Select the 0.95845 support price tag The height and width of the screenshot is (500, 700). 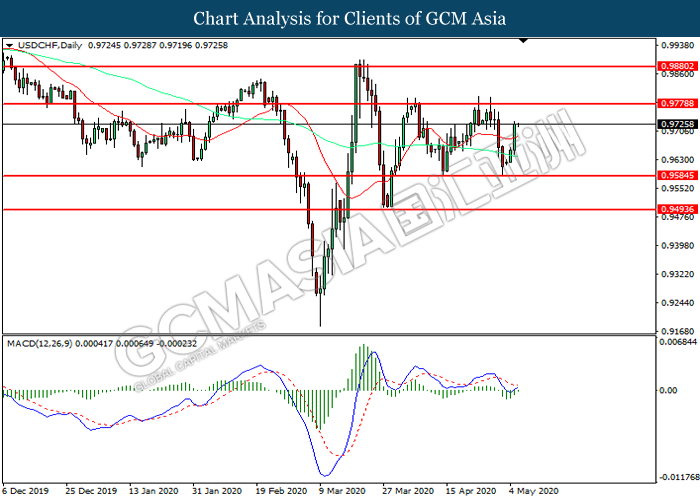(x=678, y=175)
